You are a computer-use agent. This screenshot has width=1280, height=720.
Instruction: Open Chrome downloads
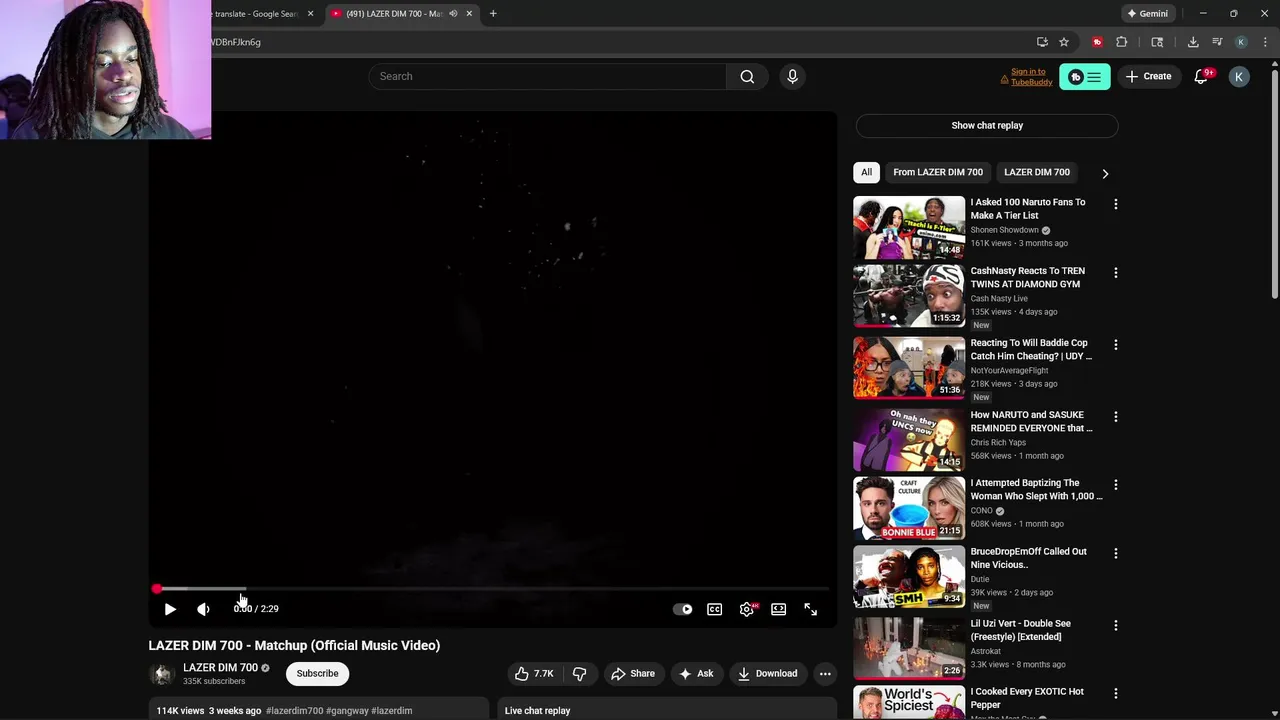[x=1193, y=42]
